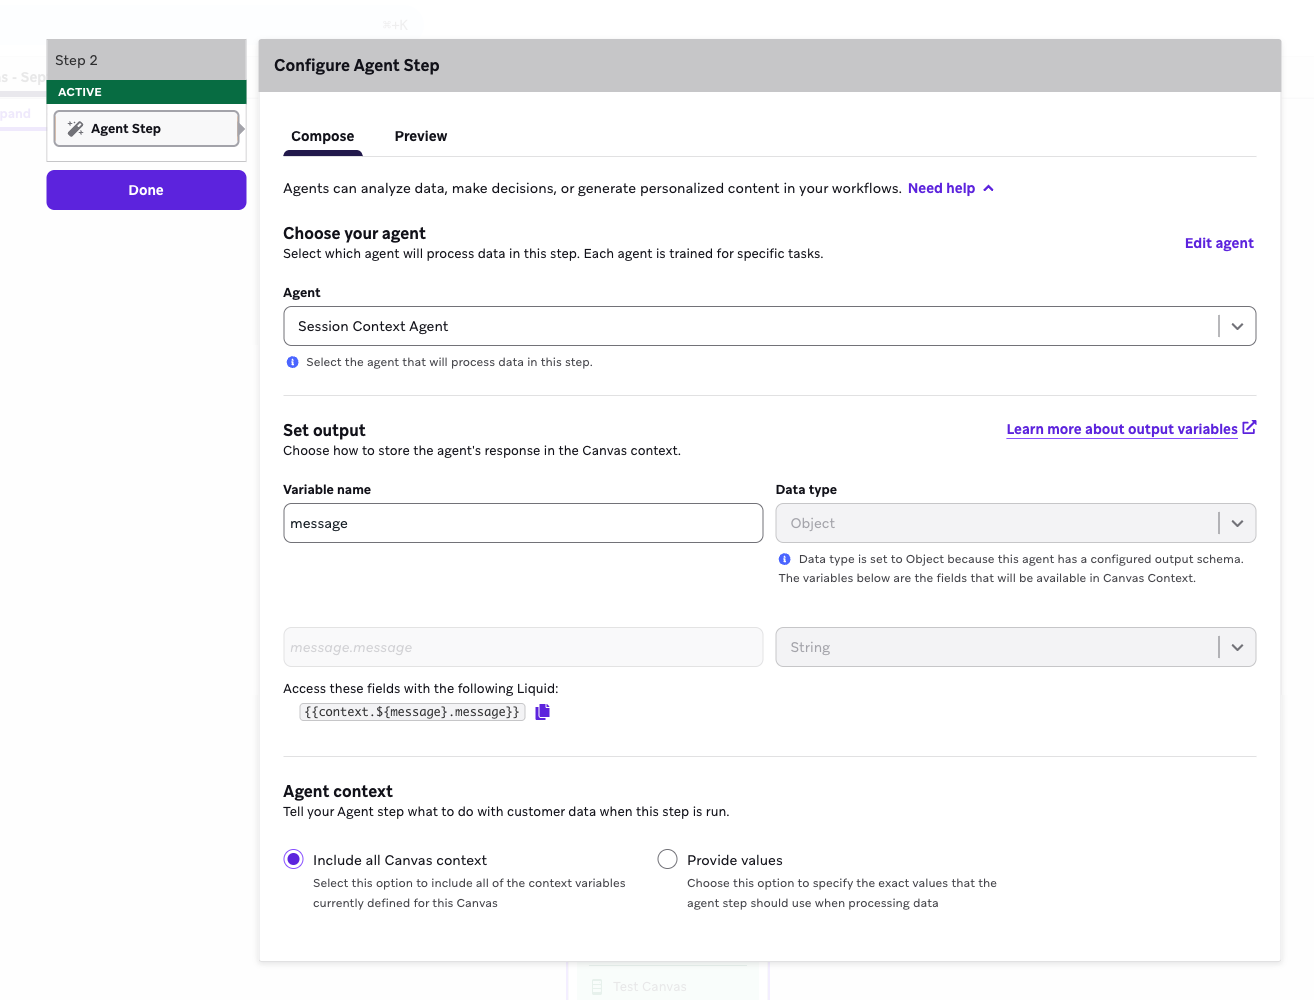Screen dimensions: 1314x1000
Task: Select the Compose tab
Action: click(x=322, y=136)
